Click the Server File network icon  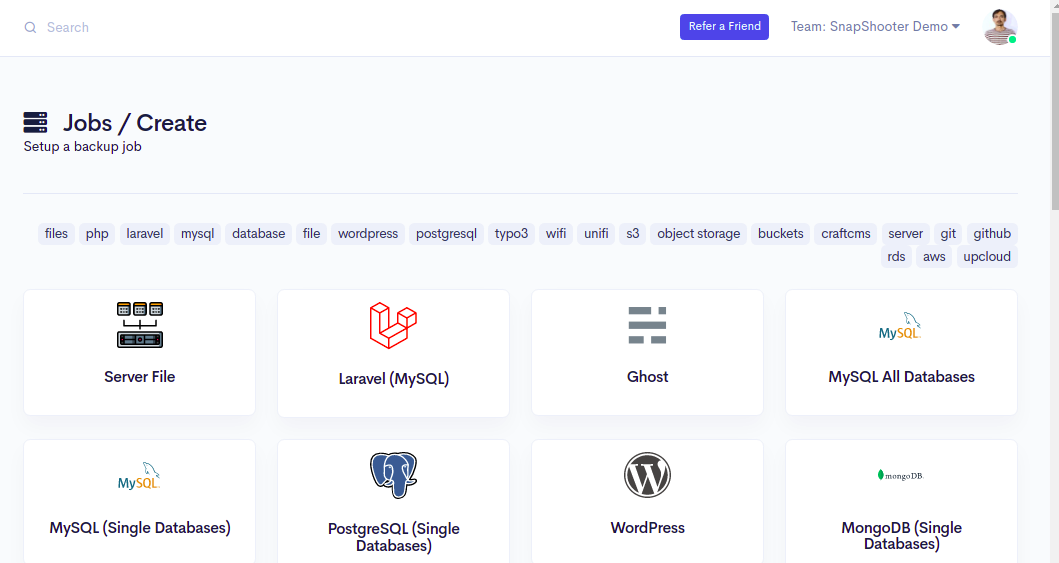pyautogui.click(x=140, y=325)
